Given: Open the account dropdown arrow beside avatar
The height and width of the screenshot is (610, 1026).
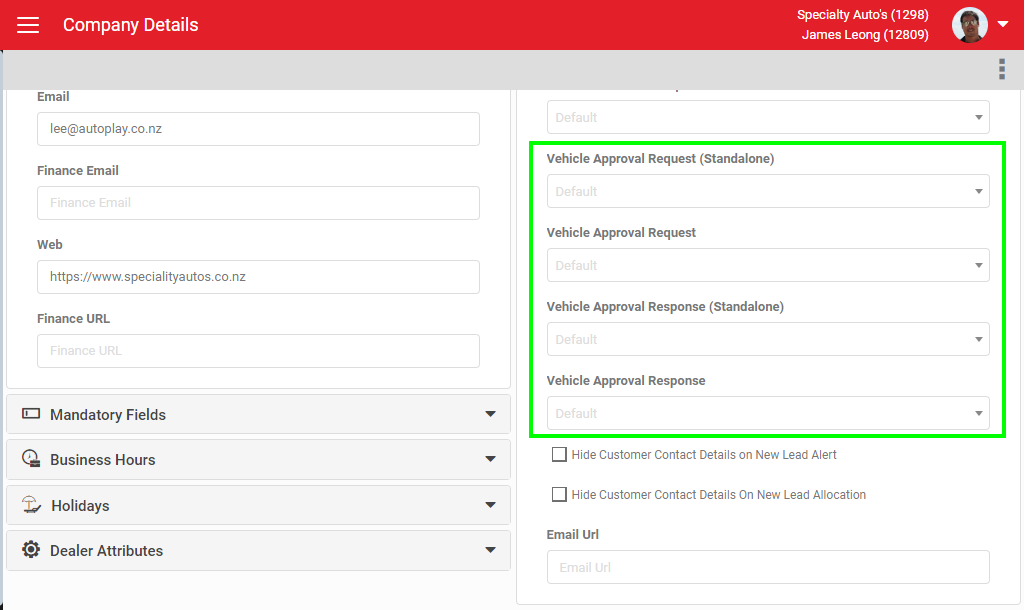Looking at the screenshot, I should (1003, 25).
